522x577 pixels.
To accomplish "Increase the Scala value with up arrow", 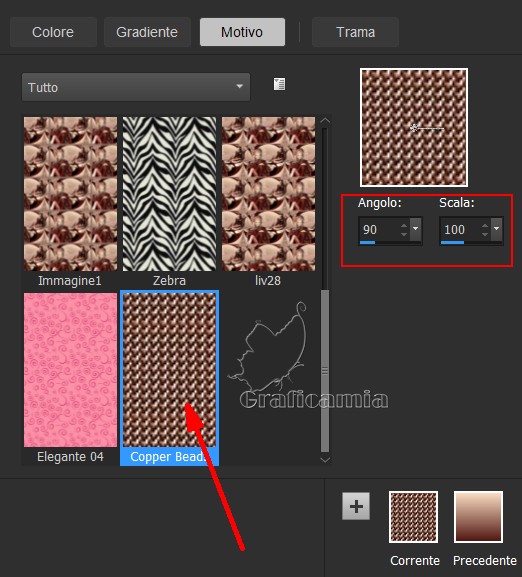I will tap(485, 226).
